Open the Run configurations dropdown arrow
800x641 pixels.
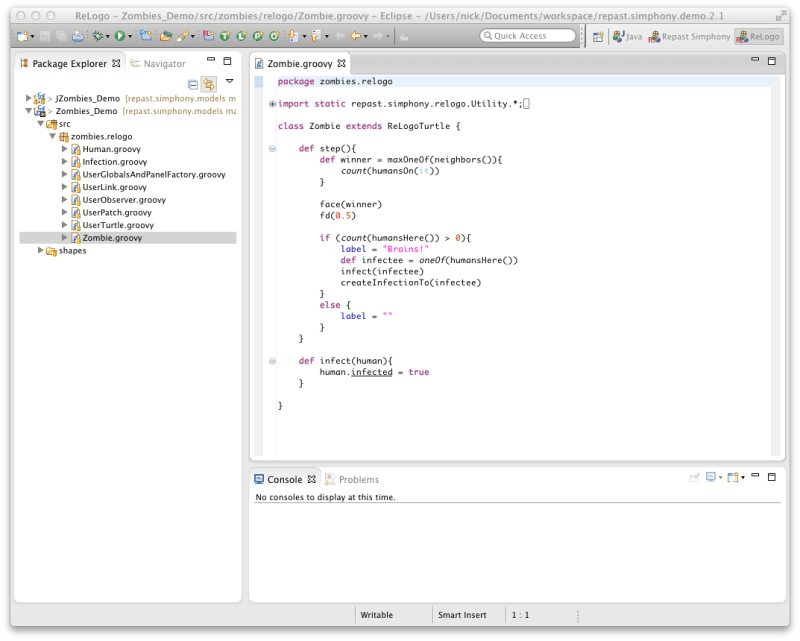(130, 37)
